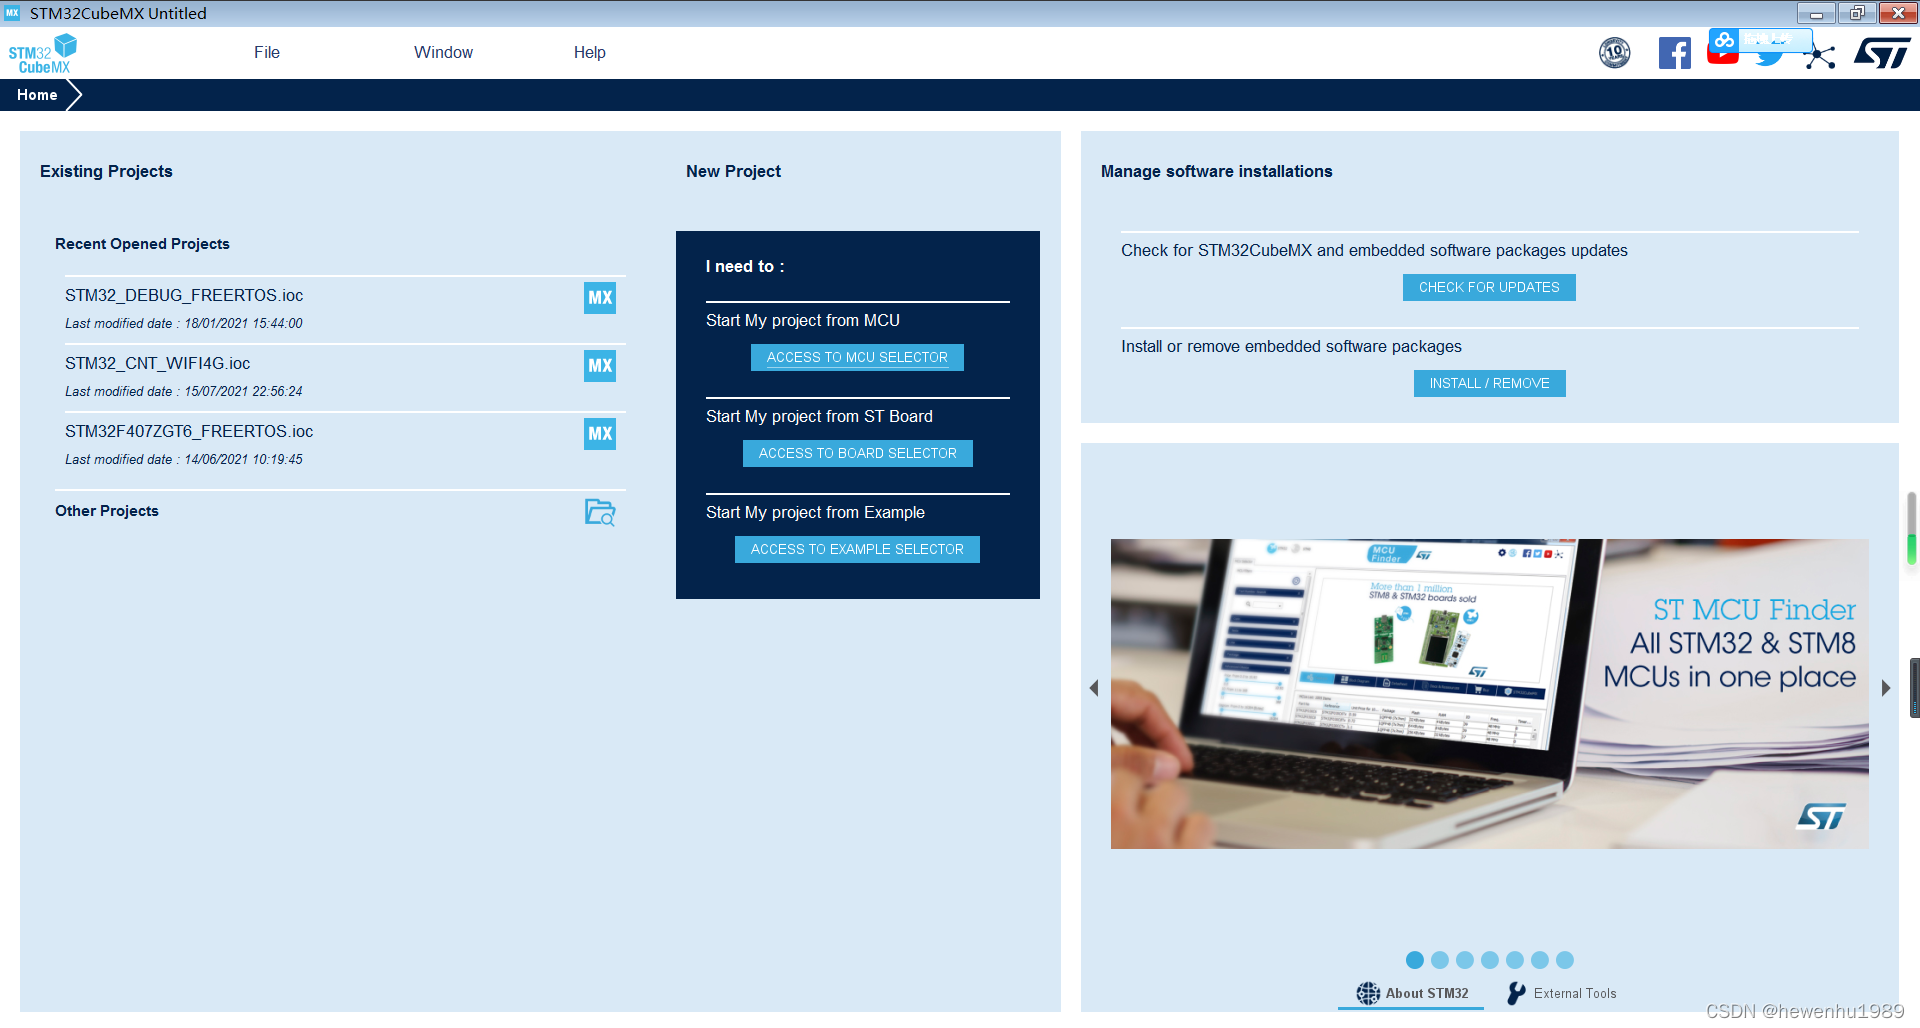Click CHECK FOR UPDATES button
The height and width of the screenshot is (1028, 1920).
pyautogui.click(x=1489, y=287)
